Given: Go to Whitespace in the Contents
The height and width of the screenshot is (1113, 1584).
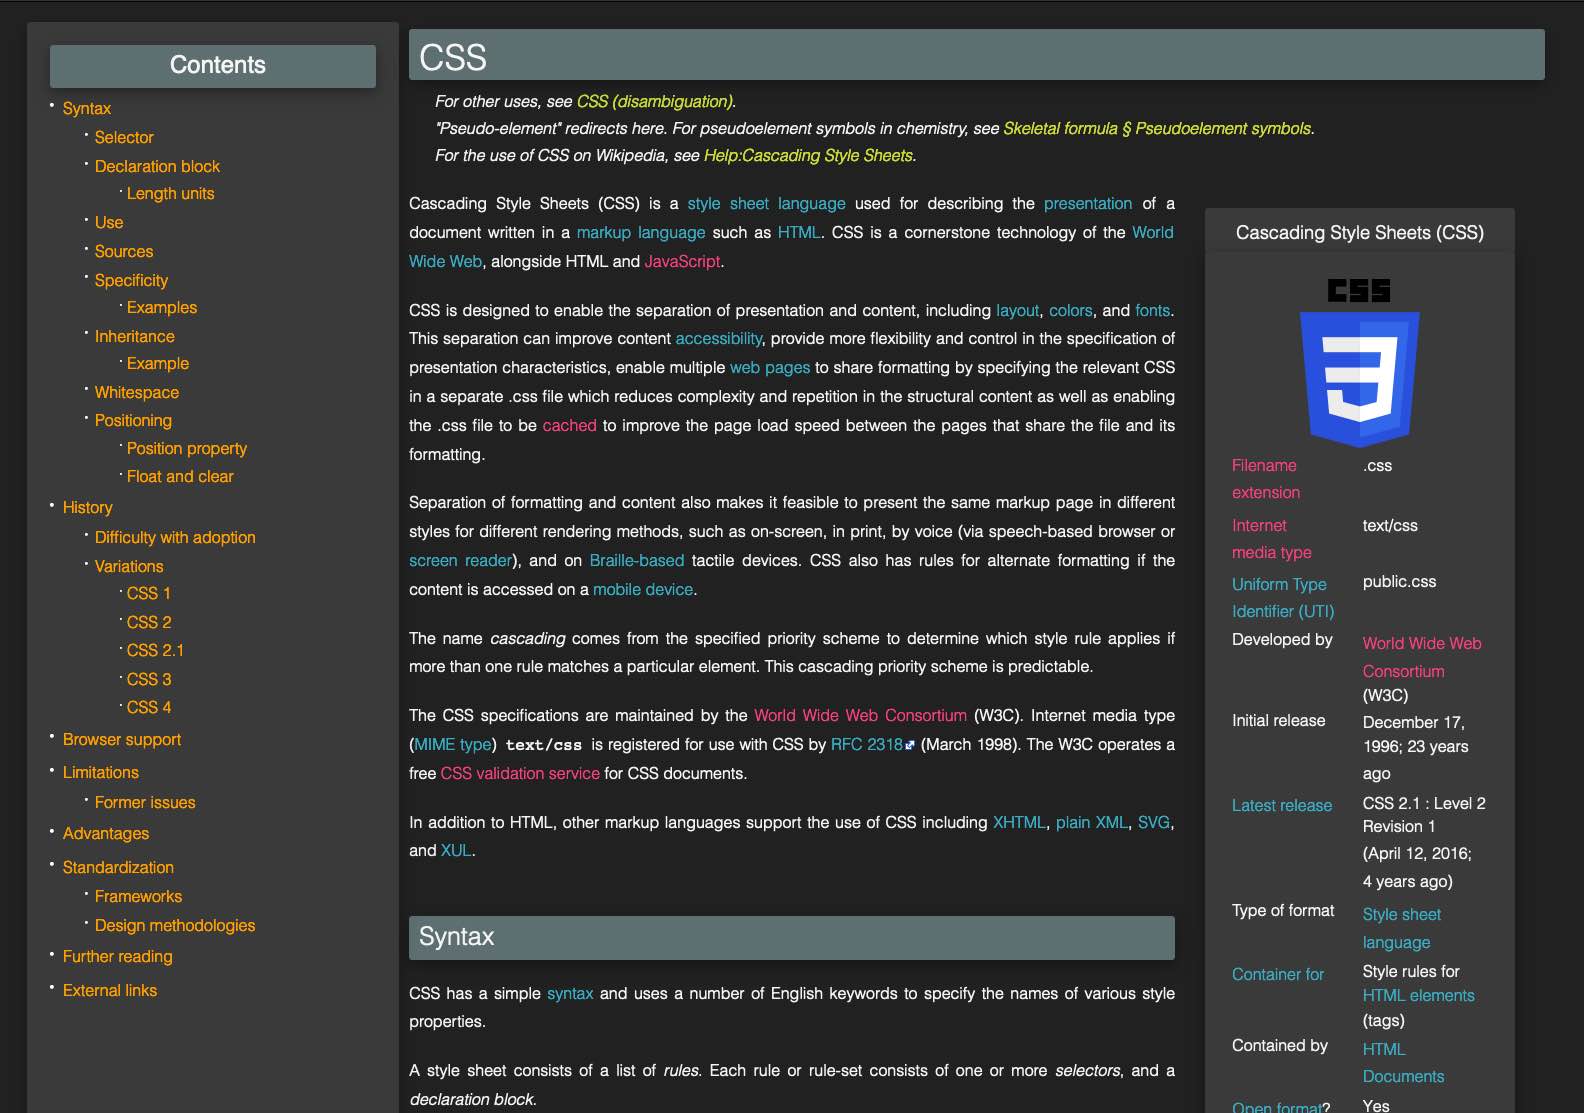Looking at the screenshot, I should click(137, 392).
